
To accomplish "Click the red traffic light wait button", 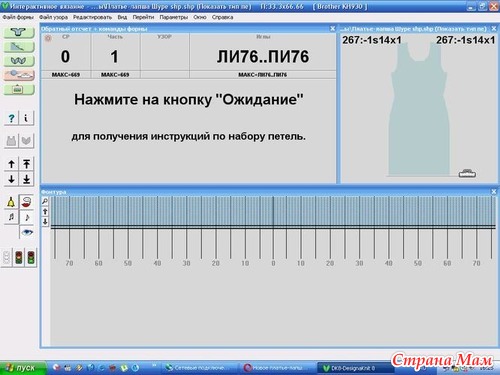I will (19, 258).
